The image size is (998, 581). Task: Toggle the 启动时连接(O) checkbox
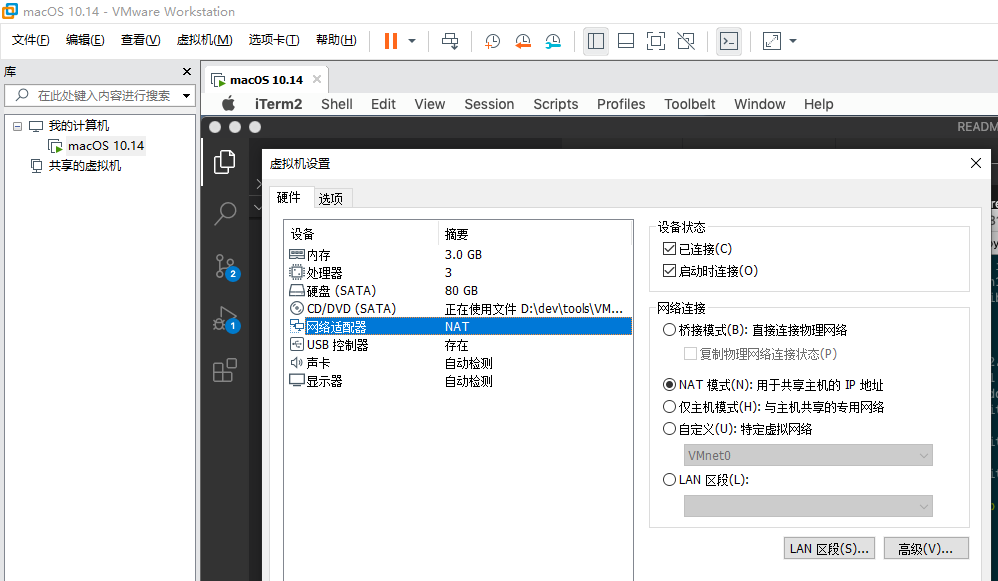point(669,270)
